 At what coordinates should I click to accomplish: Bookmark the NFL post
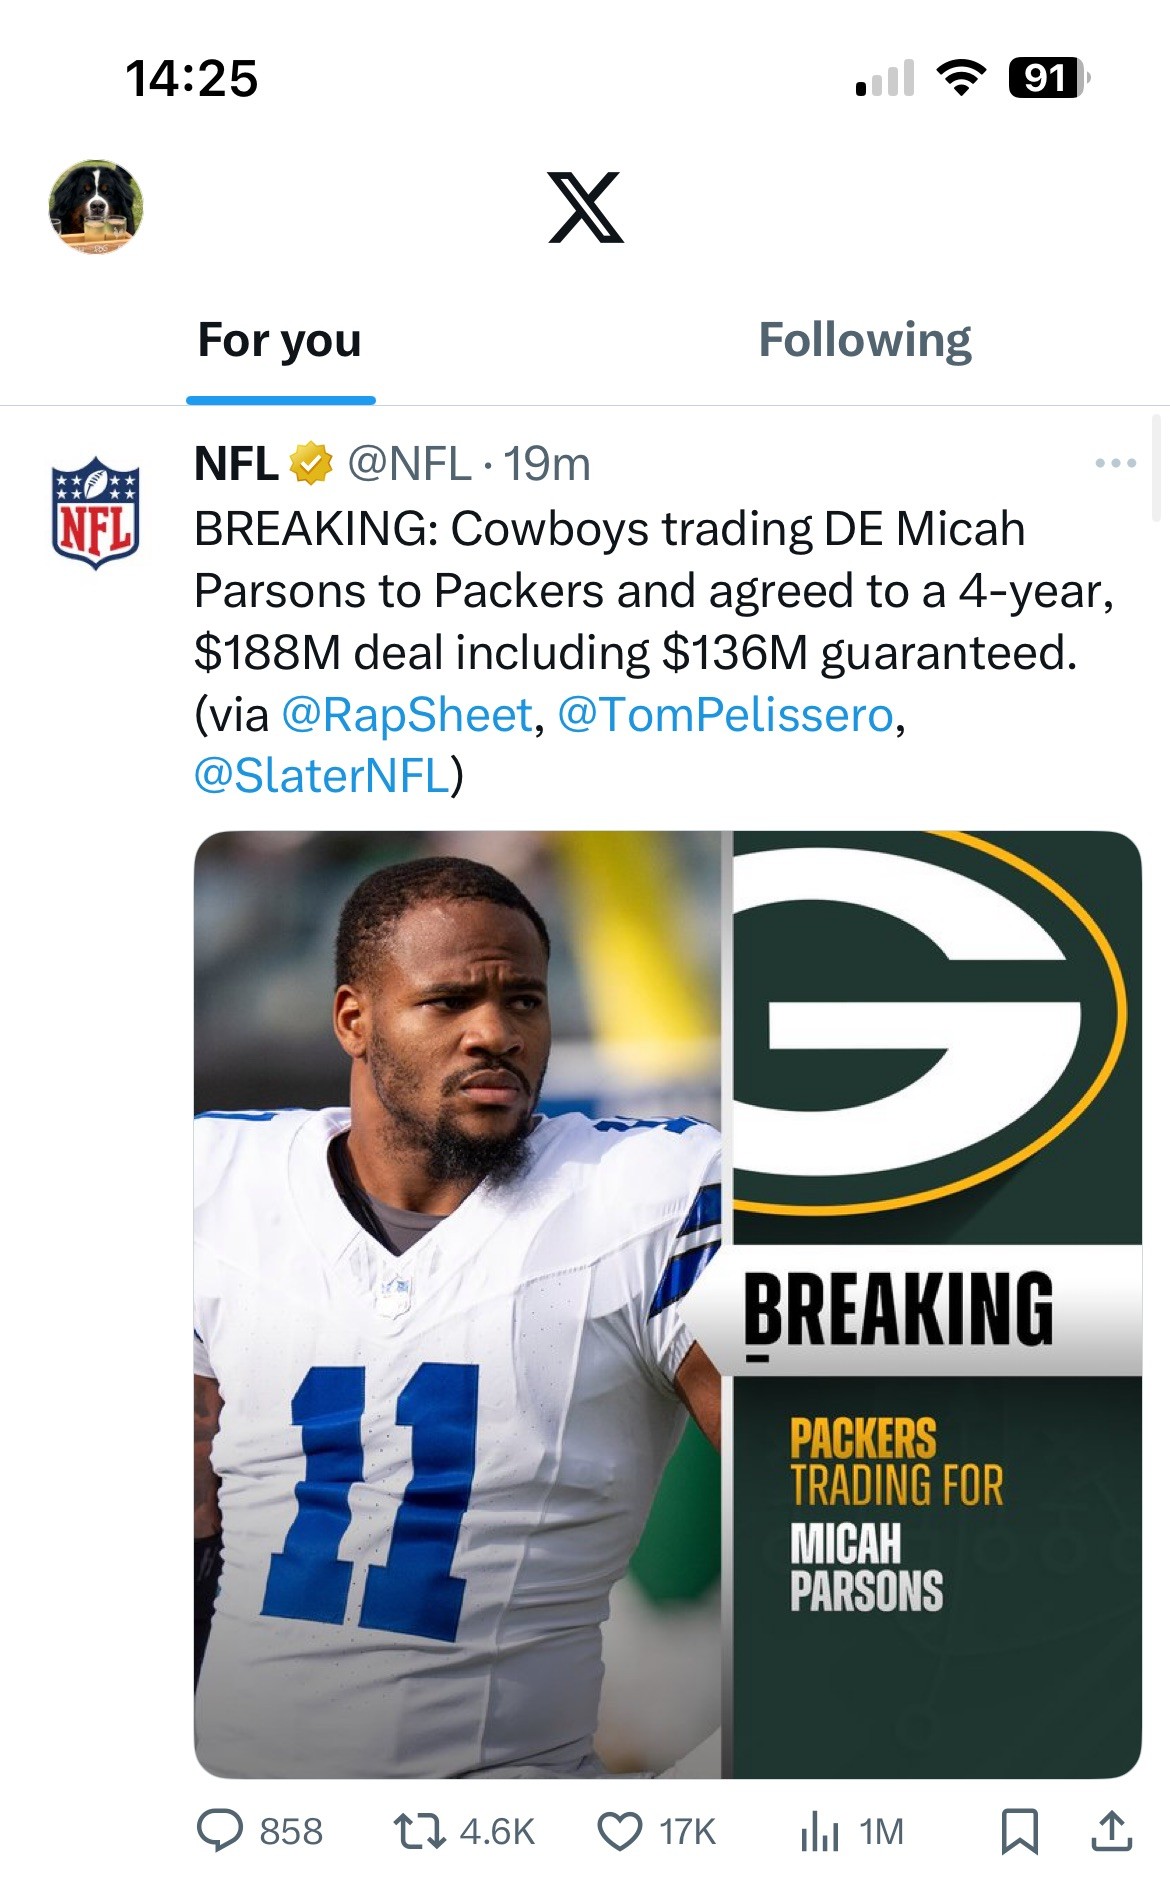[1019, 1831]
